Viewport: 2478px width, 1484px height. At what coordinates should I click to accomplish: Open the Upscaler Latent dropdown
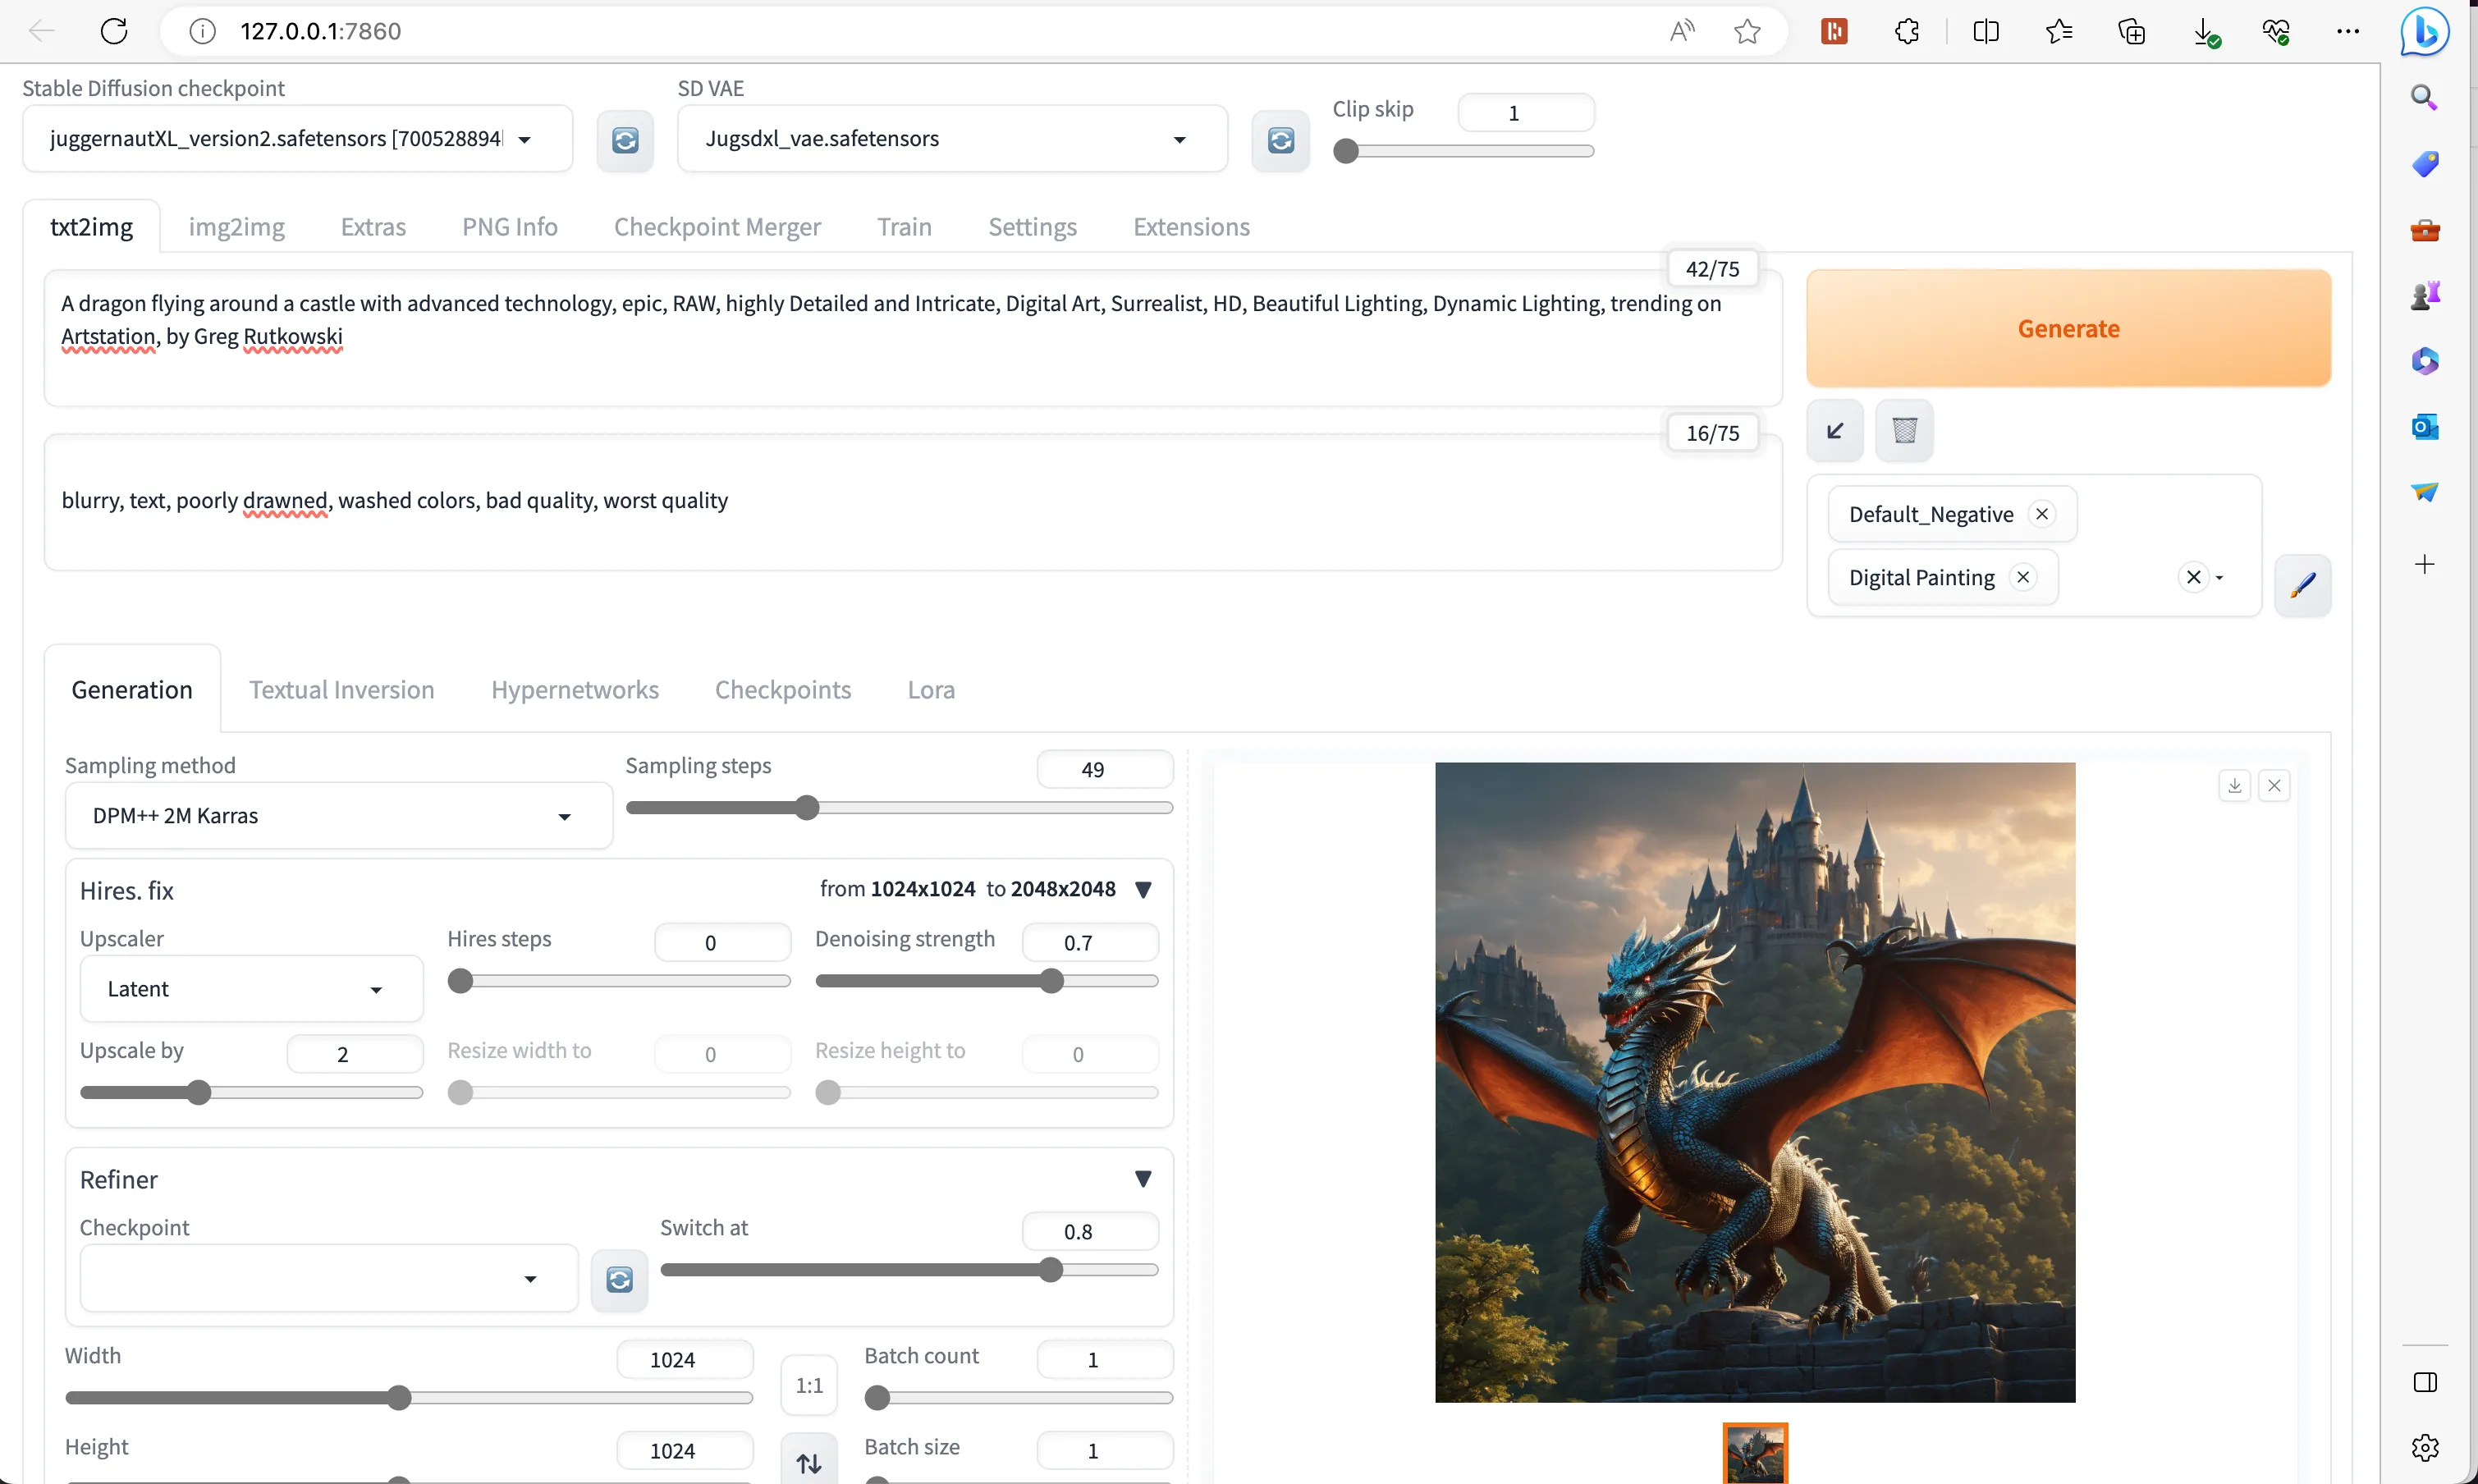click(250, 989)
